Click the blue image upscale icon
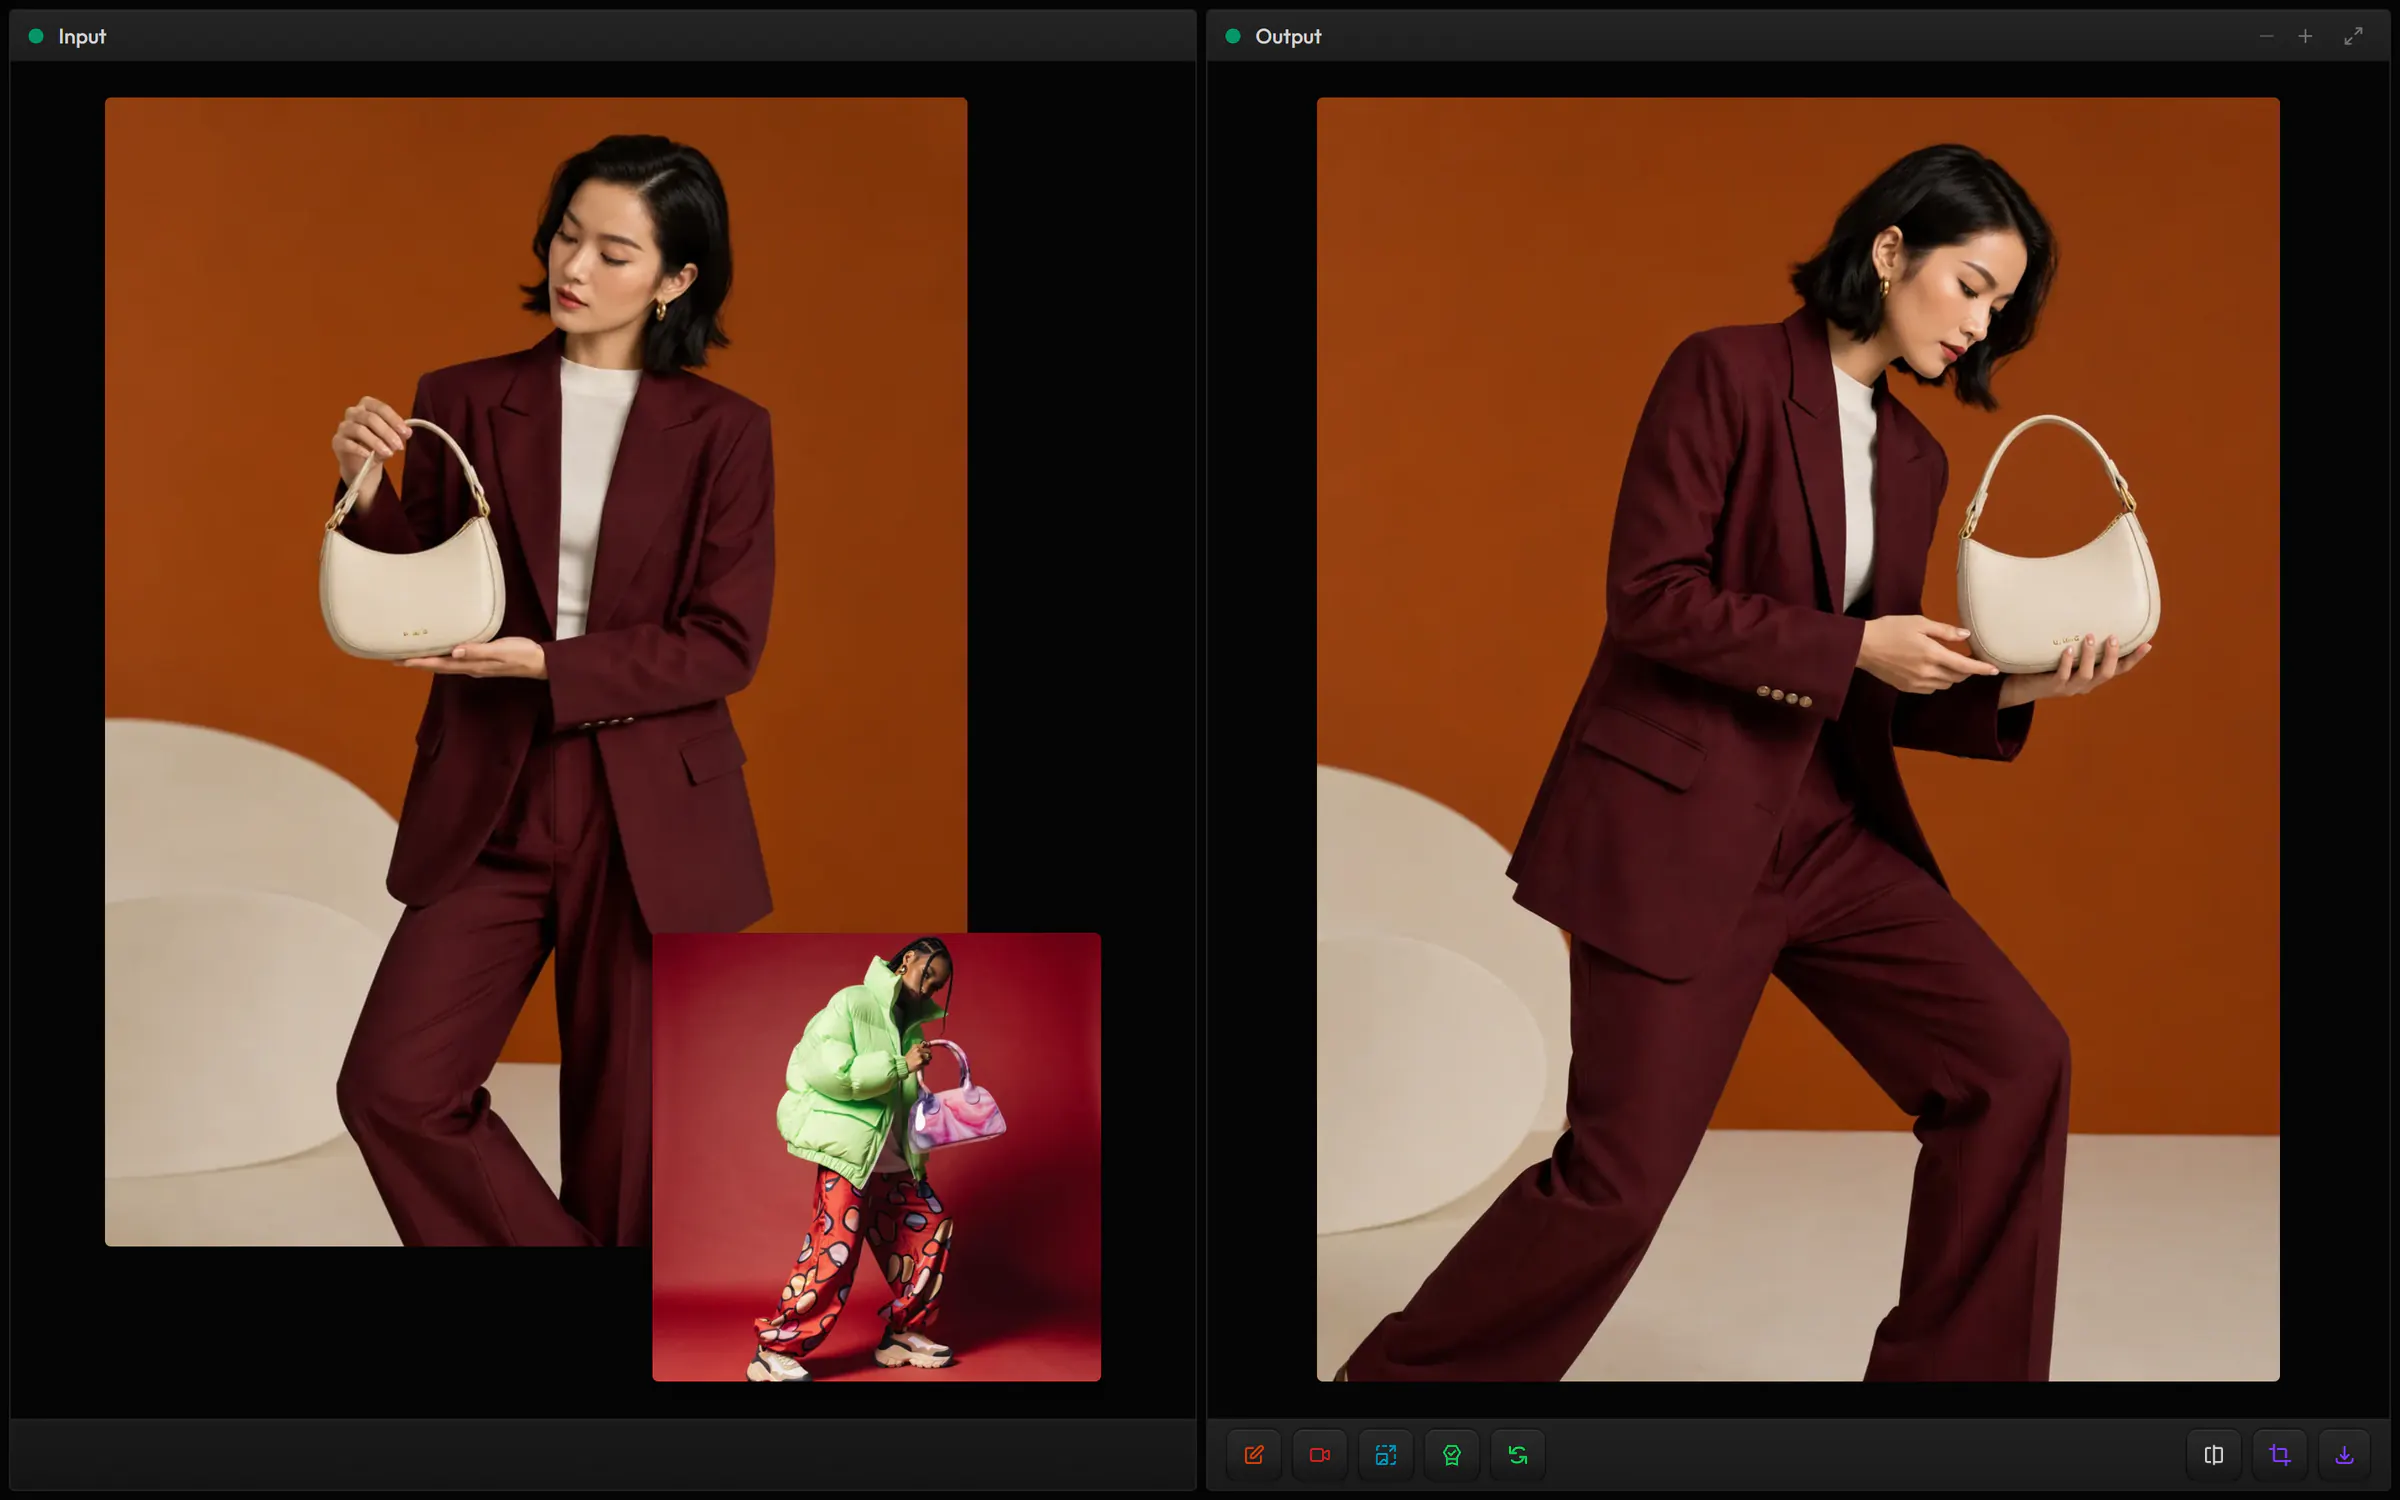2400x1500 pixels. pyautogui.click(x=1386, y=1455)
